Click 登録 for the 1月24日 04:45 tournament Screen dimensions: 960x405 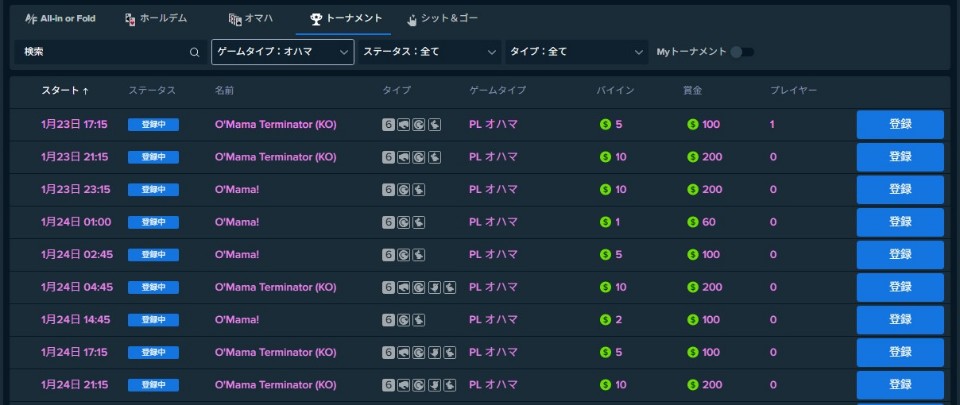(x=900, y=287)
